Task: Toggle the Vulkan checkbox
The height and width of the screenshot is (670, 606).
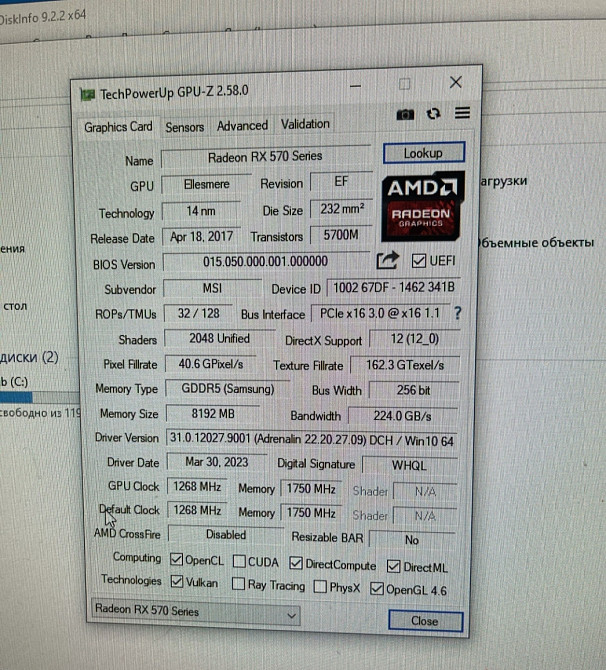Action: point(177,581)
